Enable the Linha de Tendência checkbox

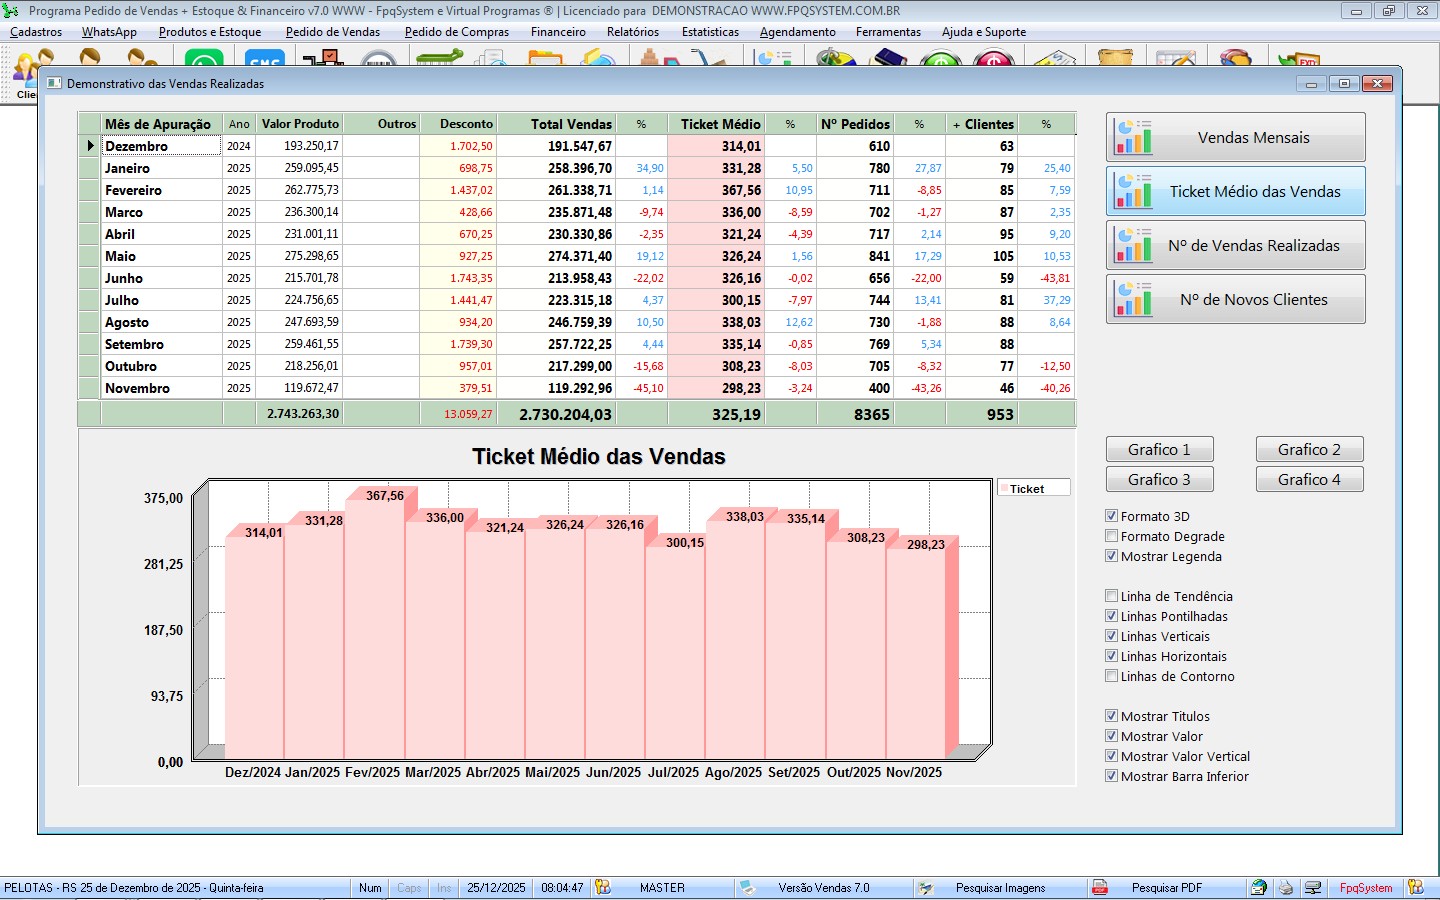pos(1111,596)
